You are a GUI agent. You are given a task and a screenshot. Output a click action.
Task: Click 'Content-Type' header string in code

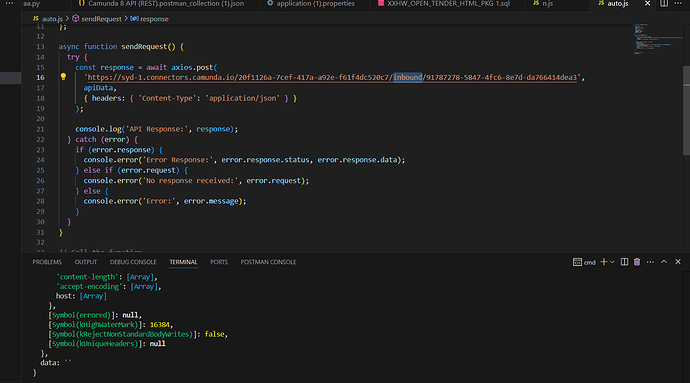click(x=168, y=98)
